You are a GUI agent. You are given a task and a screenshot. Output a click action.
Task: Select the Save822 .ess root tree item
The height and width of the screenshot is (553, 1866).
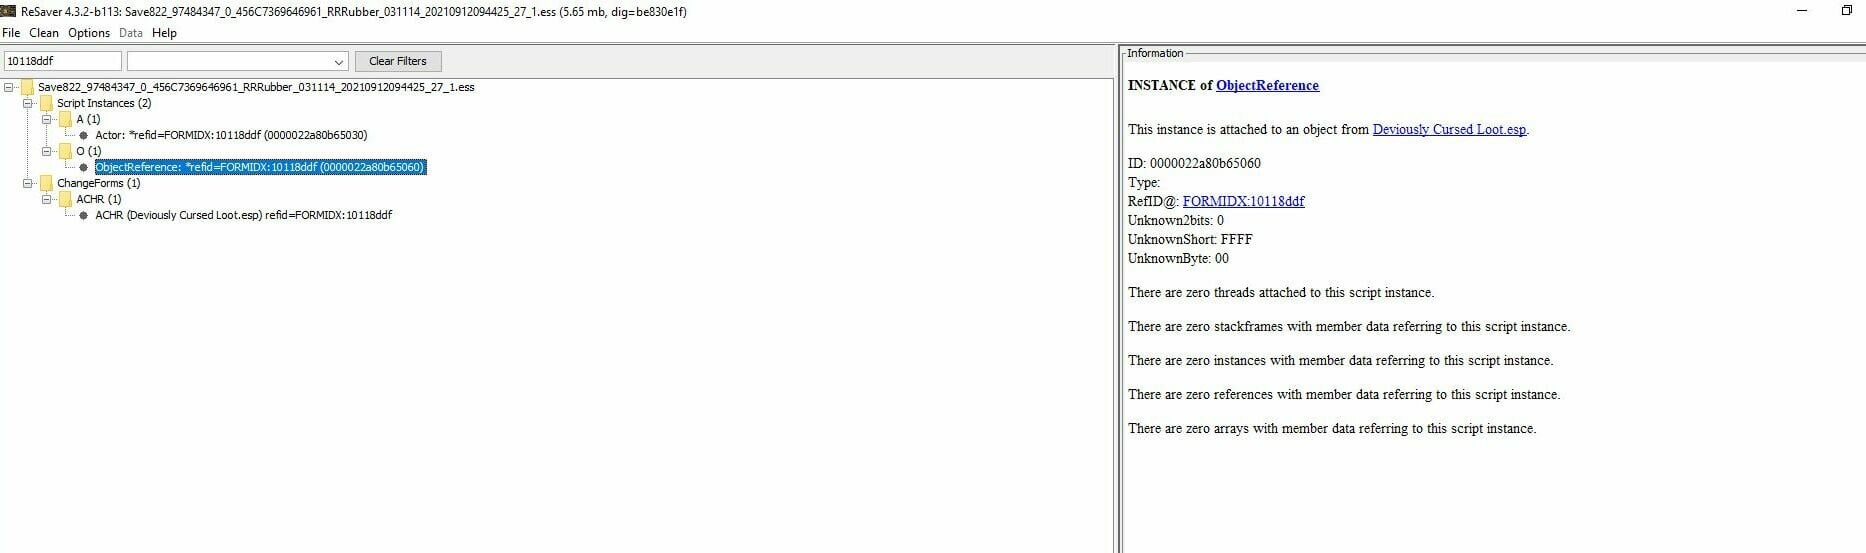click(x=256, y=87)
